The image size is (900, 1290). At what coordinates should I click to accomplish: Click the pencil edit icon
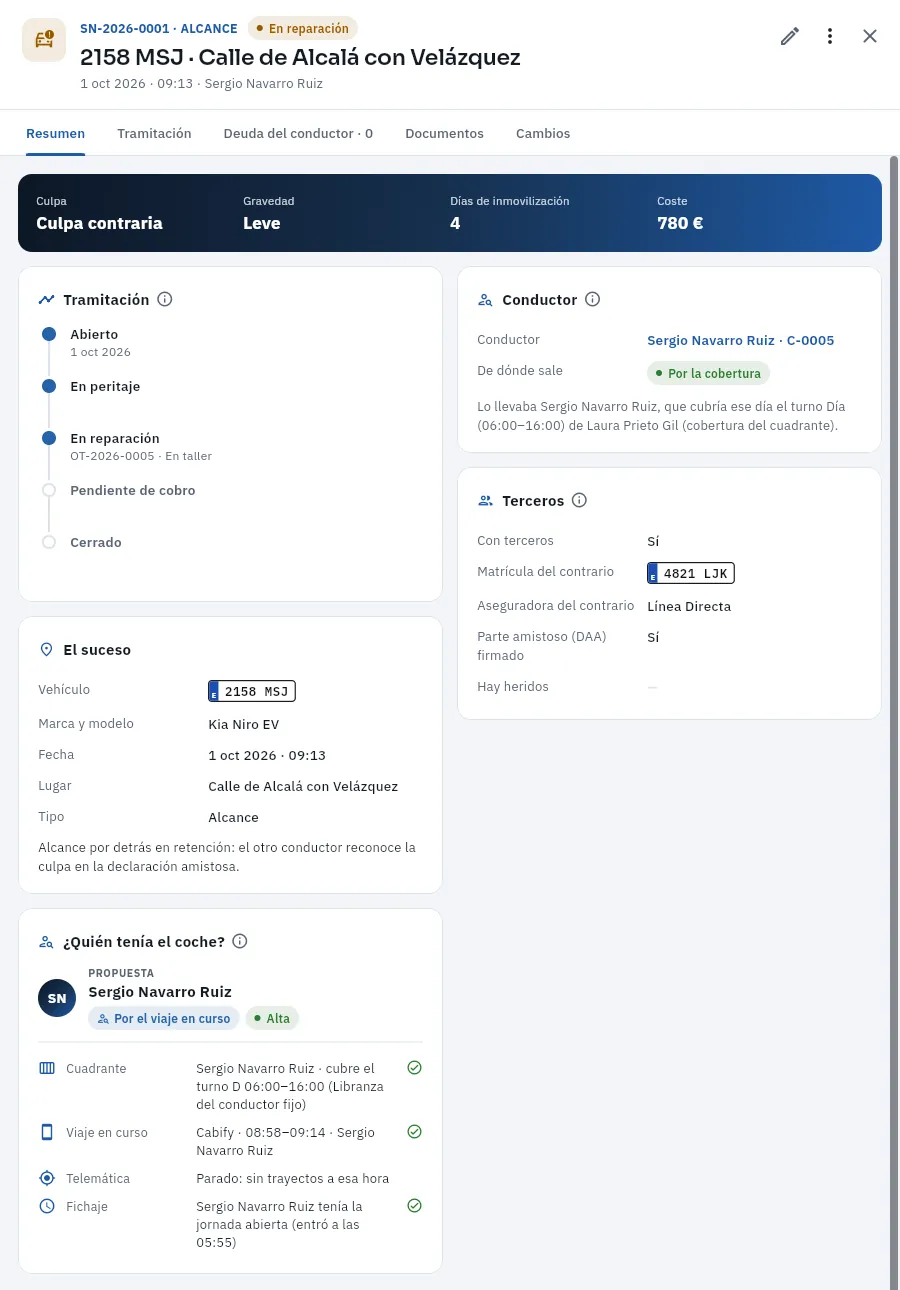790,36
